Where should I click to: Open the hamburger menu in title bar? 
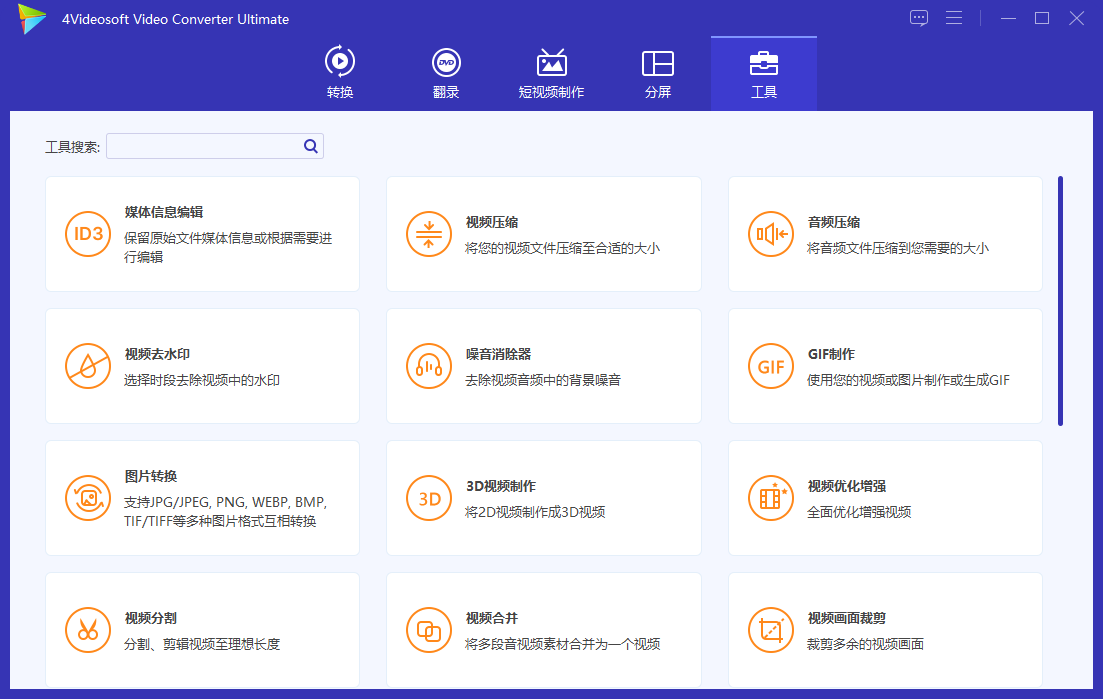tap(954, 18)
